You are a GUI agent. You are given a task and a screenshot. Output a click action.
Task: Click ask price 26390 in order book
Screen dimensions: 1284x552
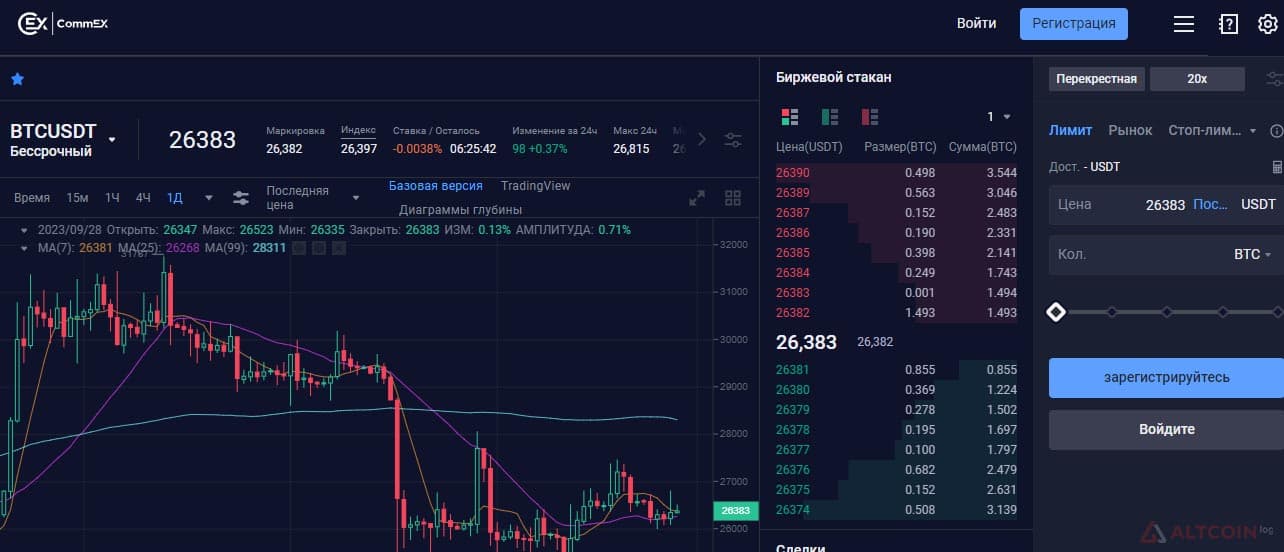tap(793, 173)
